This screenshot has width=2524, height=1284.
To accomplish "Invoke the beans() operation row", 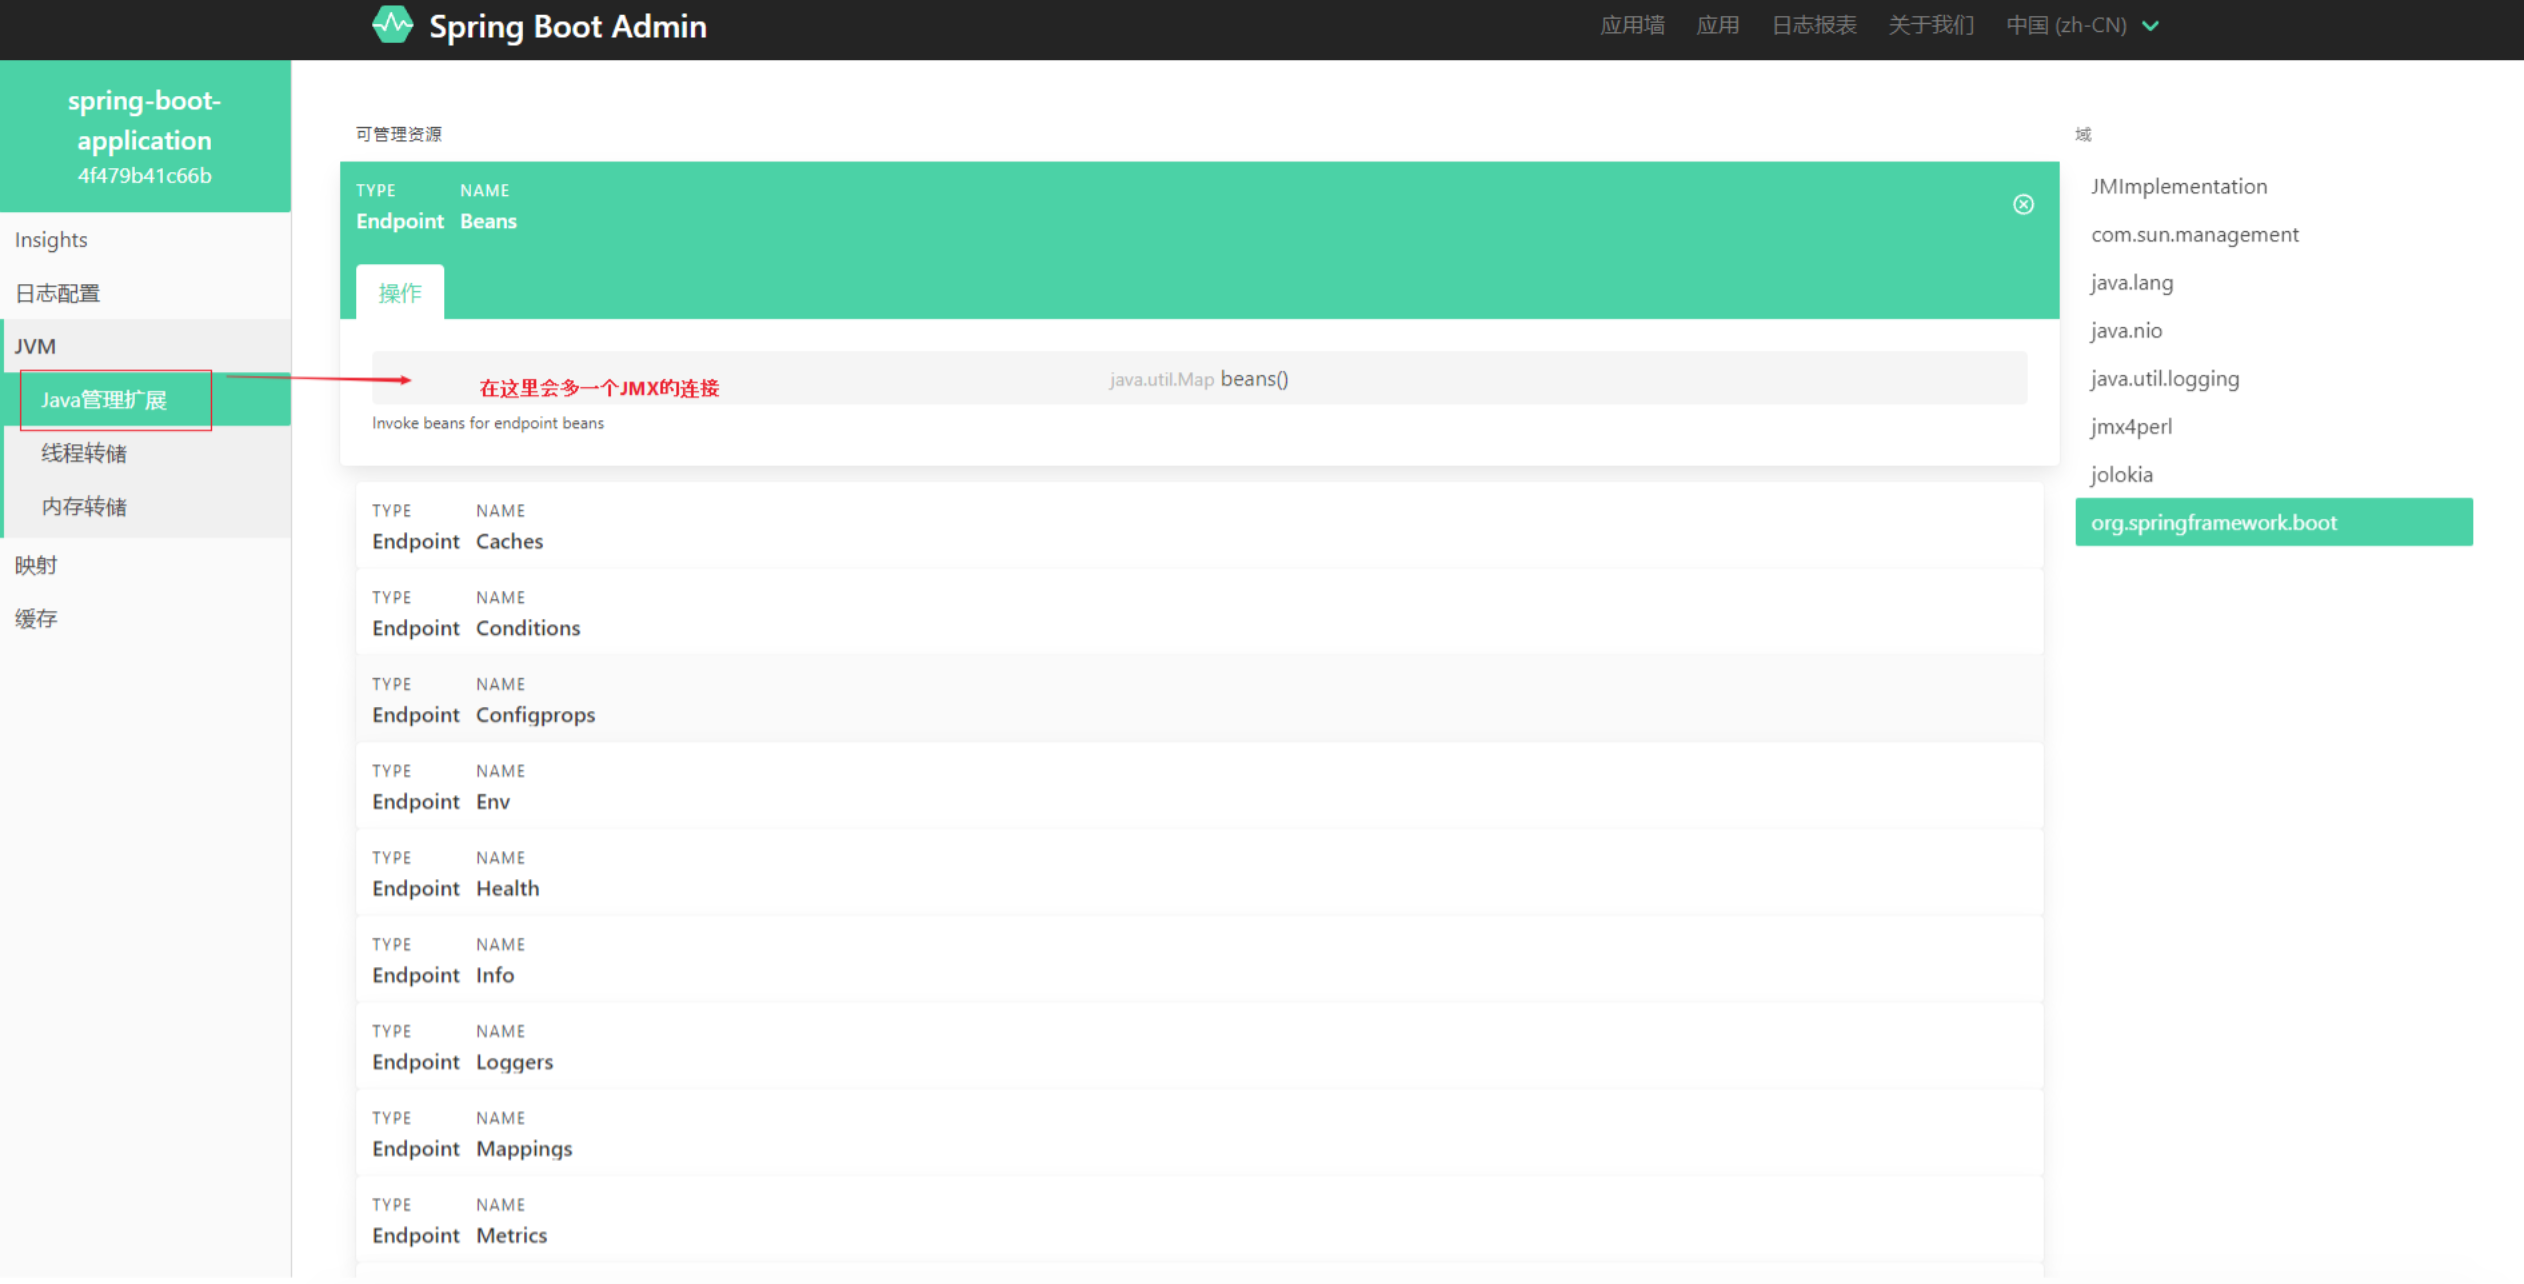I will click(x=1199, y=378).
